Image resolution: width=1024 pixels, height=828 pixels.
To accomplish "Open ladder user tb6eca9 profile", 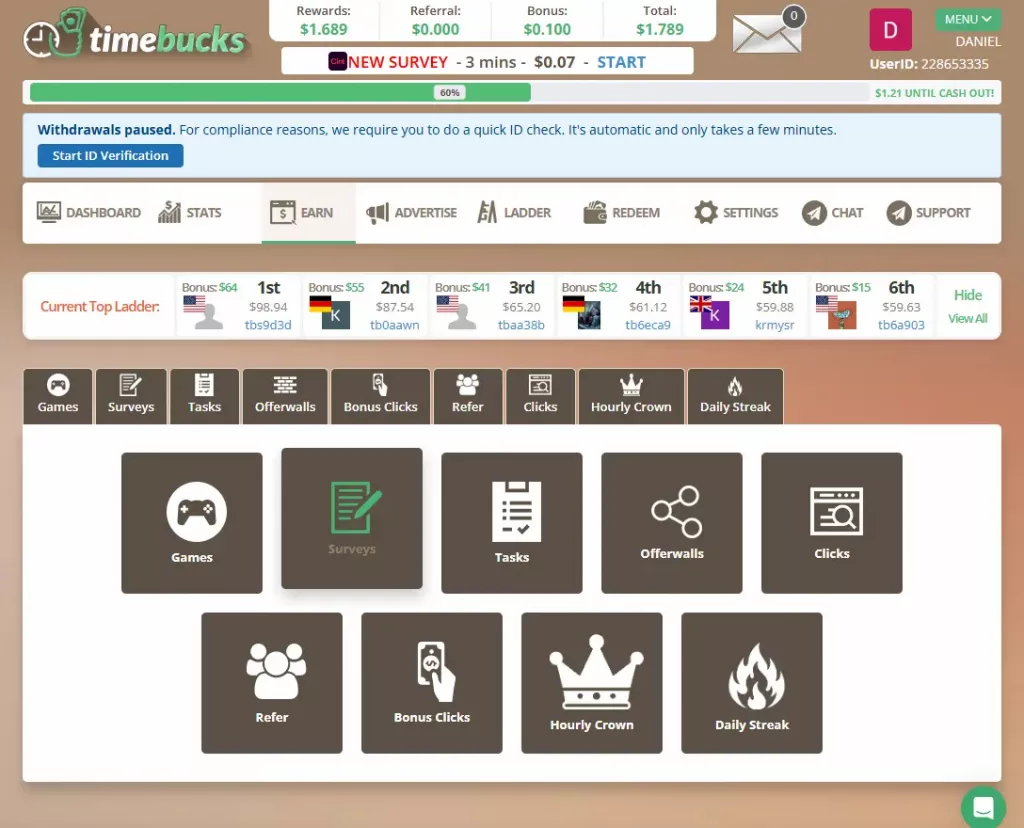I will point(648,325).
